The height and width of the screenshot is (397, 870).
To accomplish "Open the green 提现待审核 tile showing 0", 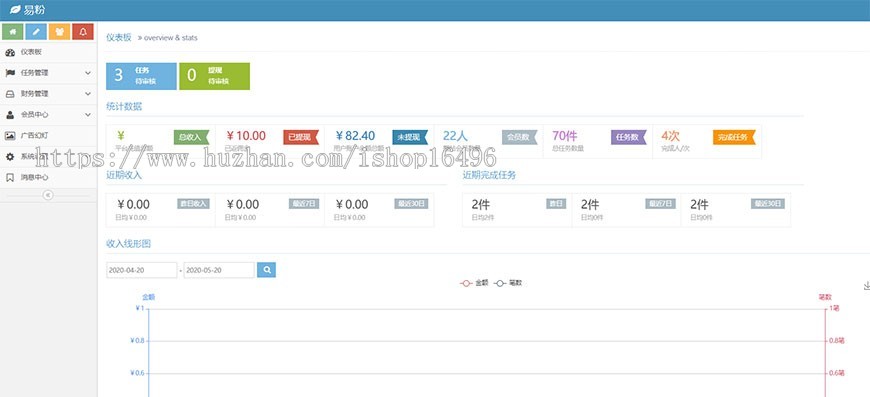I will pyautogui.click(x=214, y=76).
